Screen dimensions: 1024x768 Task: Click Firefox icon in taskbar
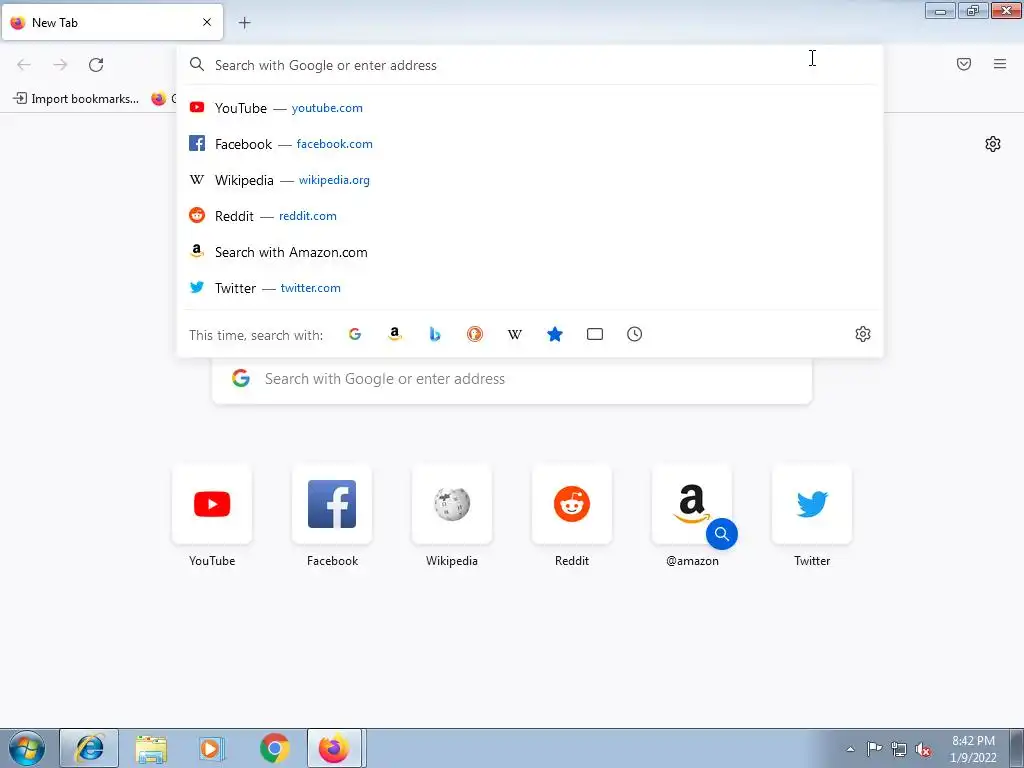click(336, 748)
